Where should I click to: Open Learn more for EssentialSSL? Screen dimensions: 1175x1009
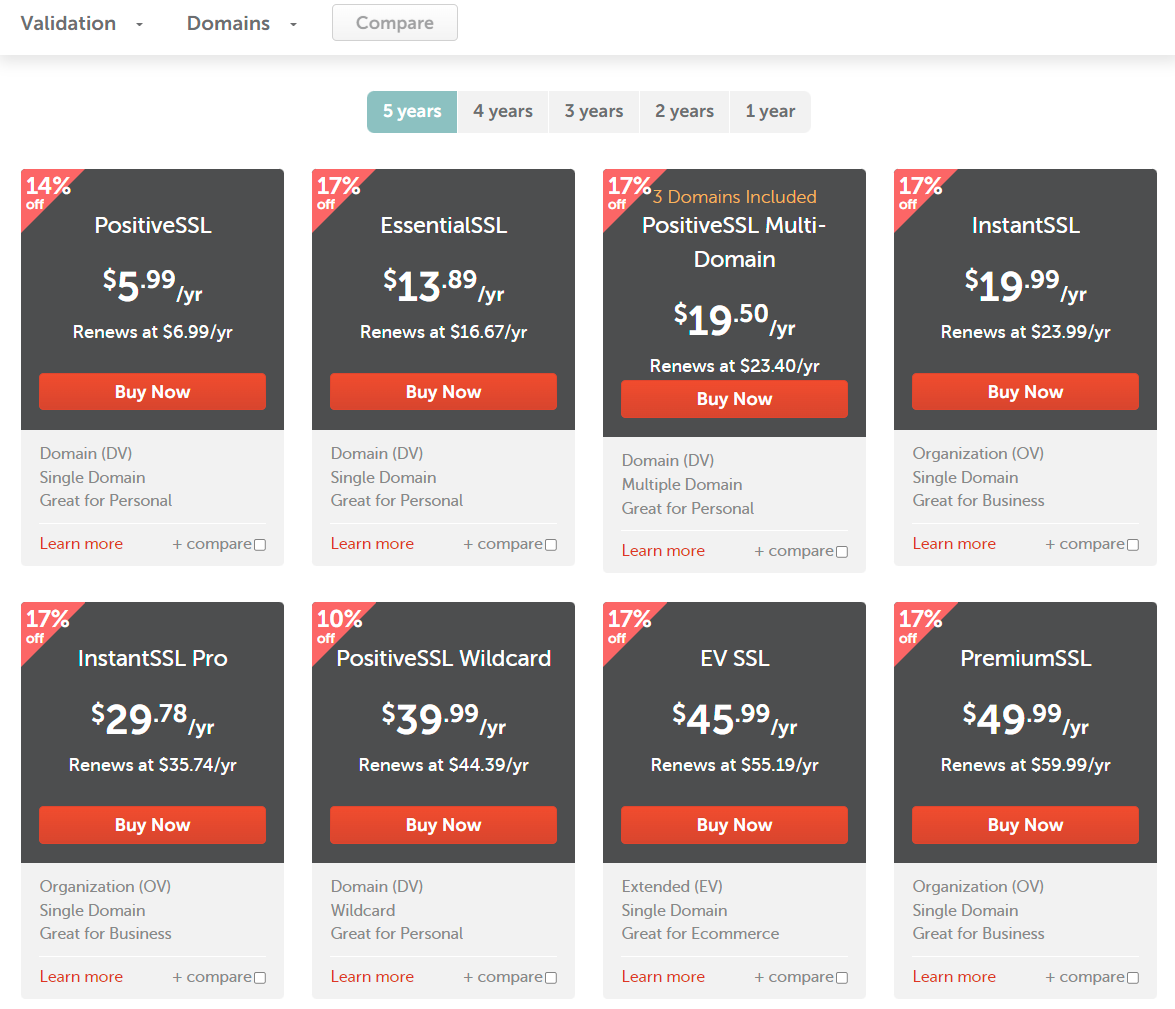[x=372, y=544]
